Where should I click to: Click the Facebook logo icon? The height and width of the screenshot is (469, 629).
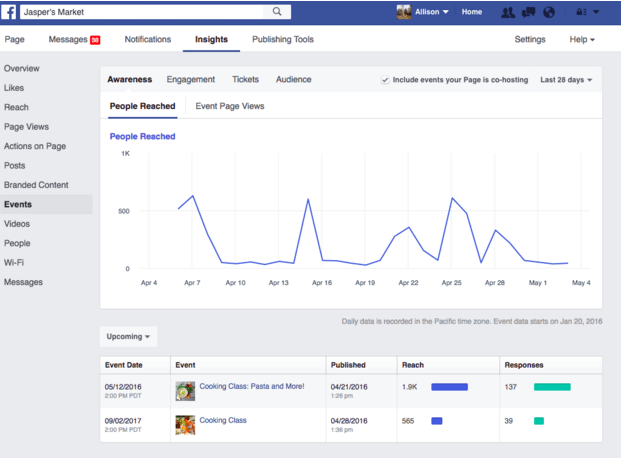tap(8, 12)
